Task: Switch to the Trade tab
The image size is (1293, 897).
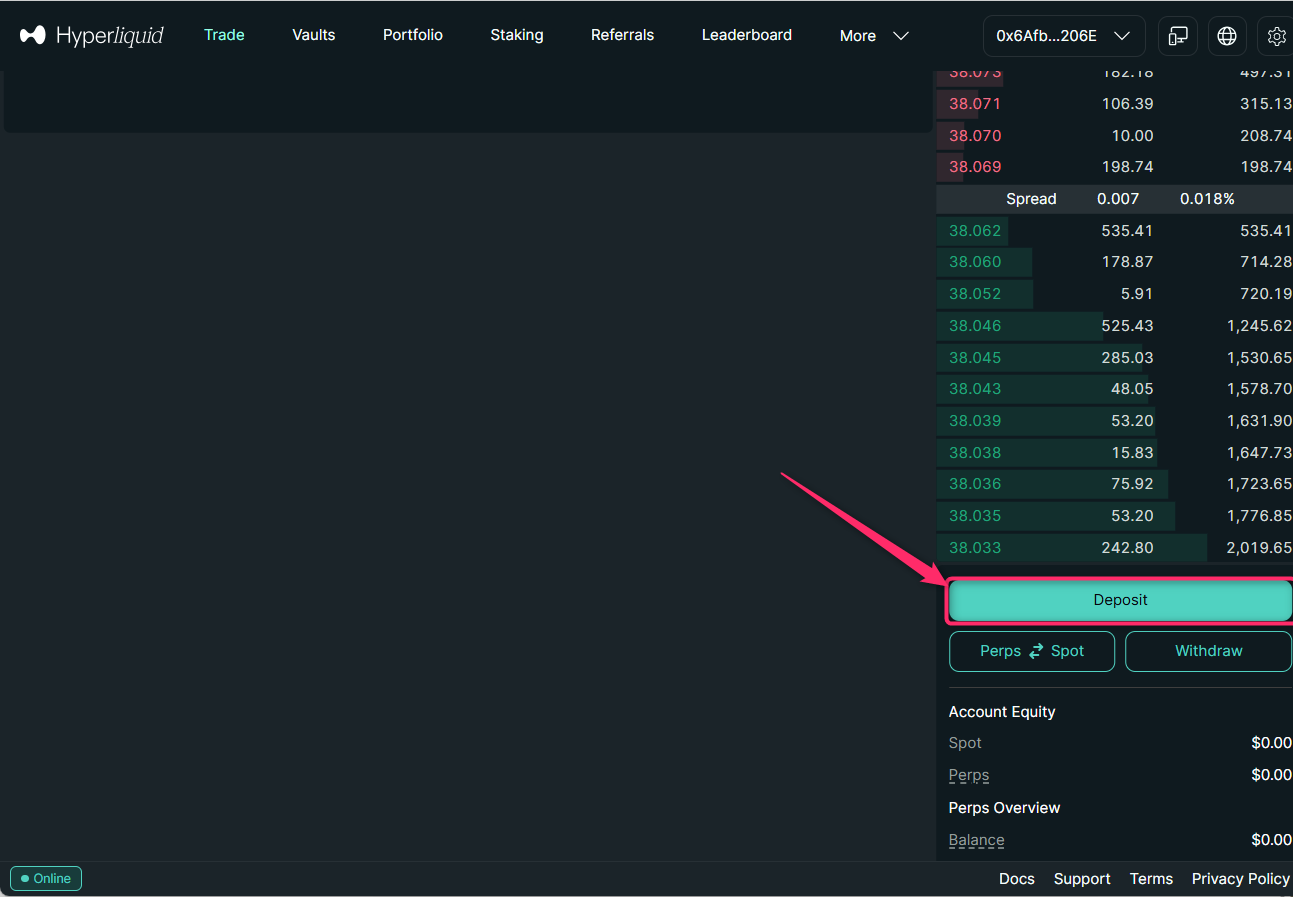Action: [224, 35]
